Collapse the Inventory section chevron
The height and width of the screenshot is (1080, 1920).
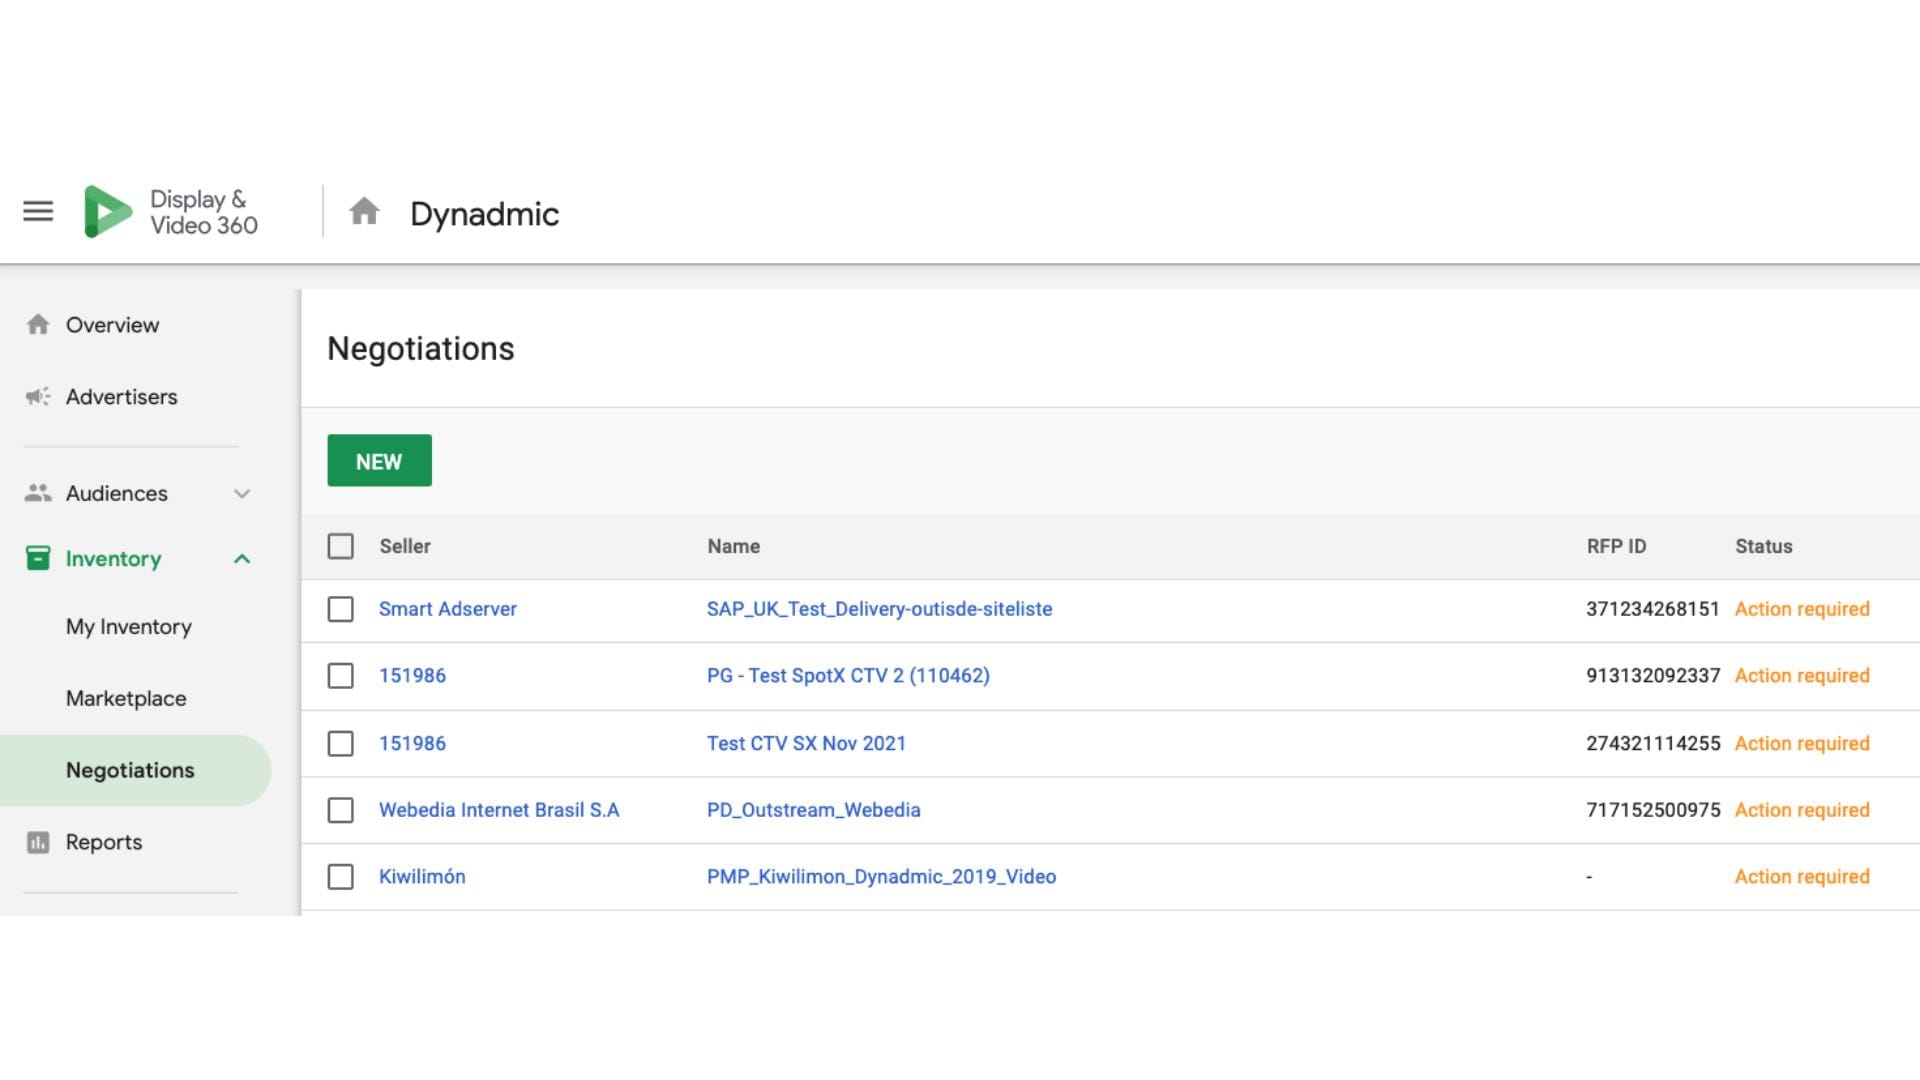click(242, 559)
